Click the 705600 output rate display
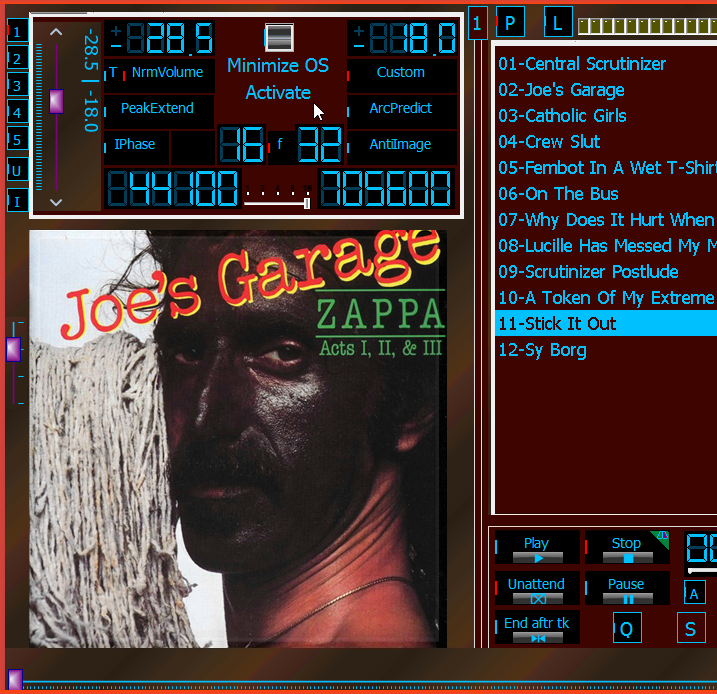Image resolution: width=717 pixels, height=694 pixels. click(386, 188)
